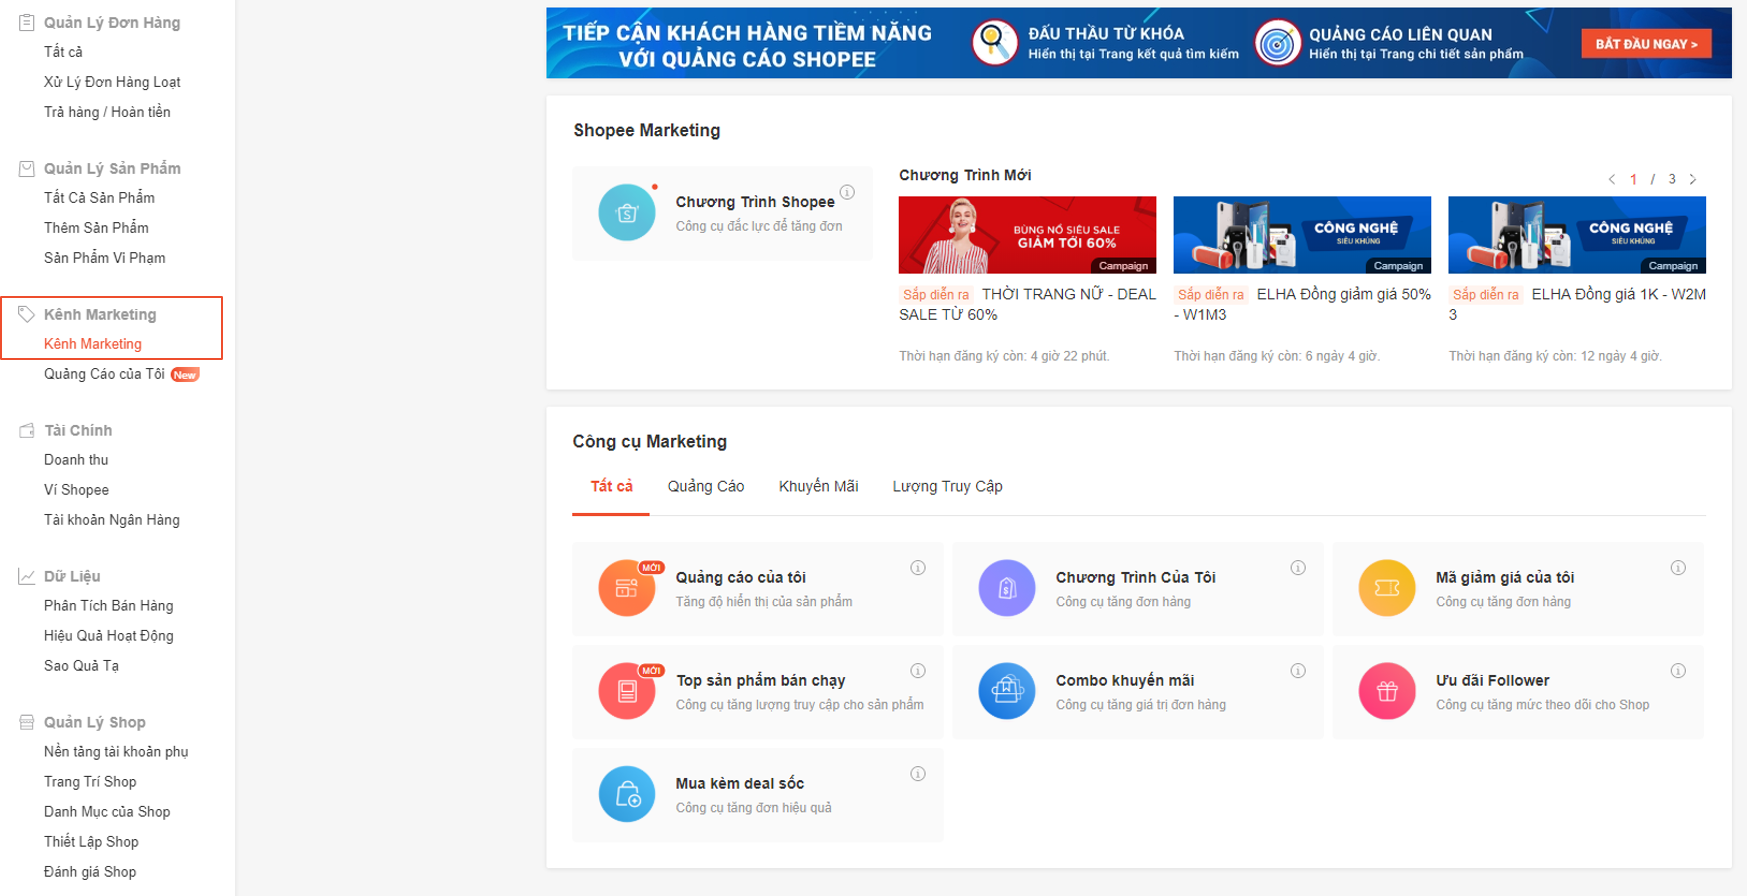The width and height of the screenshot is (1747, 896).
Task: Click info icon on Top sản phẩm bán chạy card
Action: (x=918, y=671)
